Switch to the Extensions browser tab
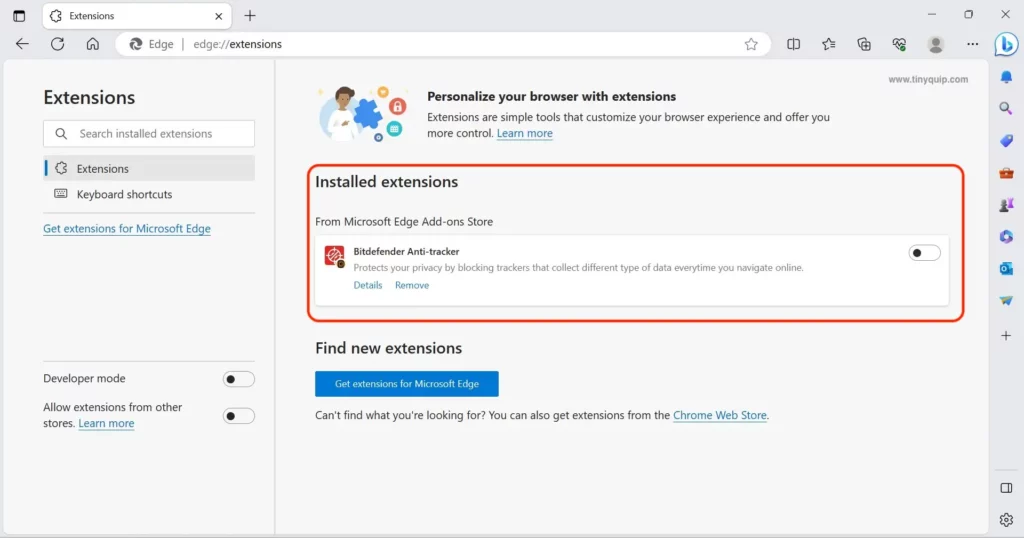Image resolution: width=1024 pixels, height=538 pixels. pyautogui.click(x=137, y=16)
